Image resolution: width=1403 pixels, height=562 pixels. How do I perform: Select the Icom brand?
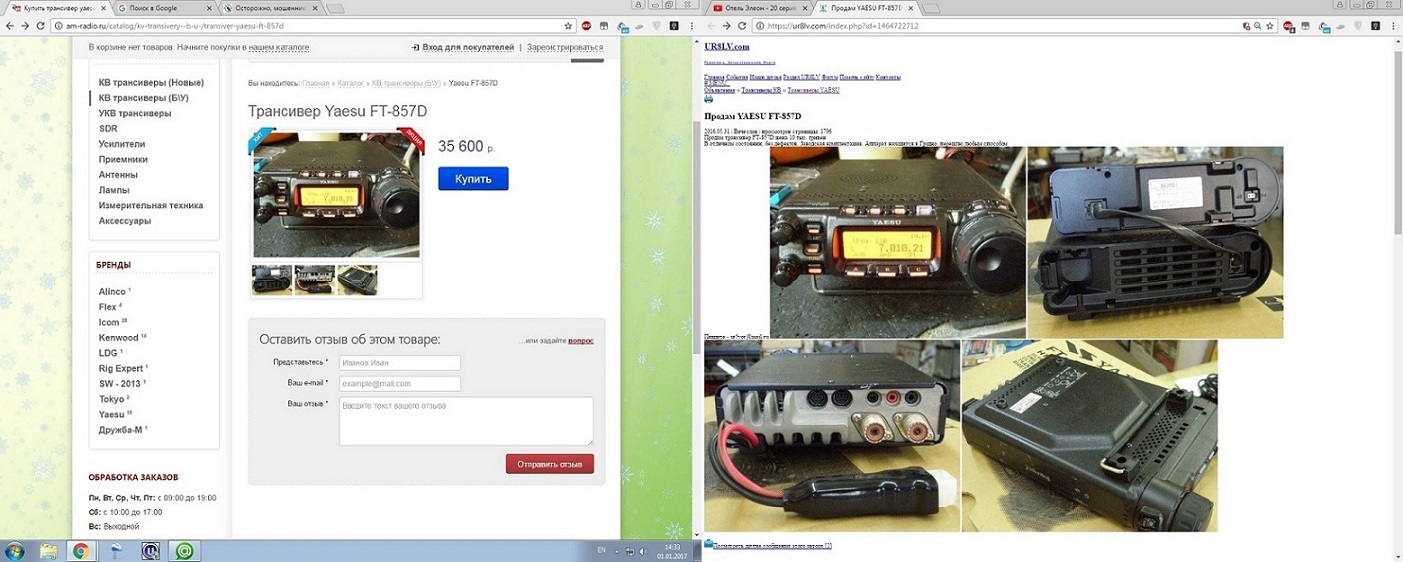coord(109,322)
